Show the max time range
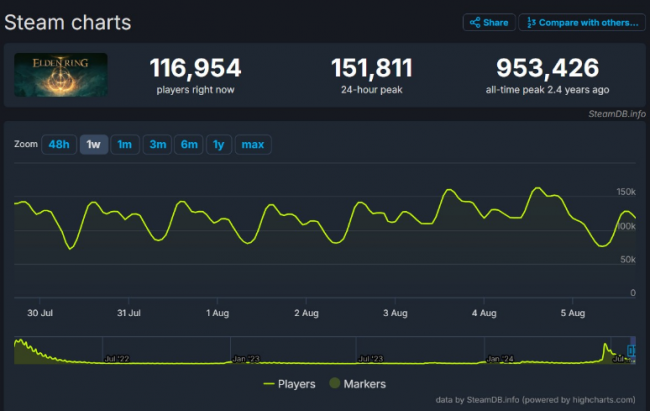This screenshot has height=411, width=650. coord(252,145)
